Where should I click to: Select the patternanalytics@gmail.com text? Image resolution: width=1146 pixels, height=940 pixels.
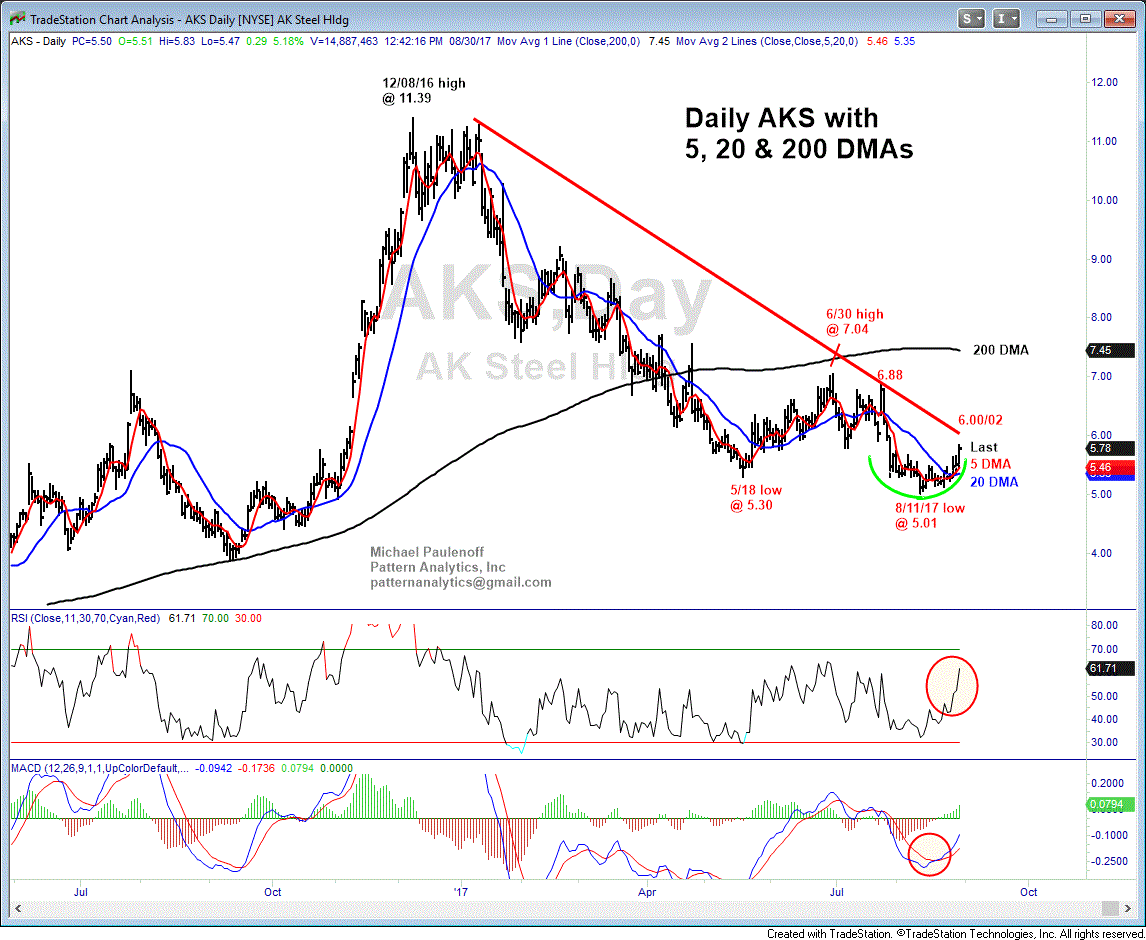coord(460,583)
